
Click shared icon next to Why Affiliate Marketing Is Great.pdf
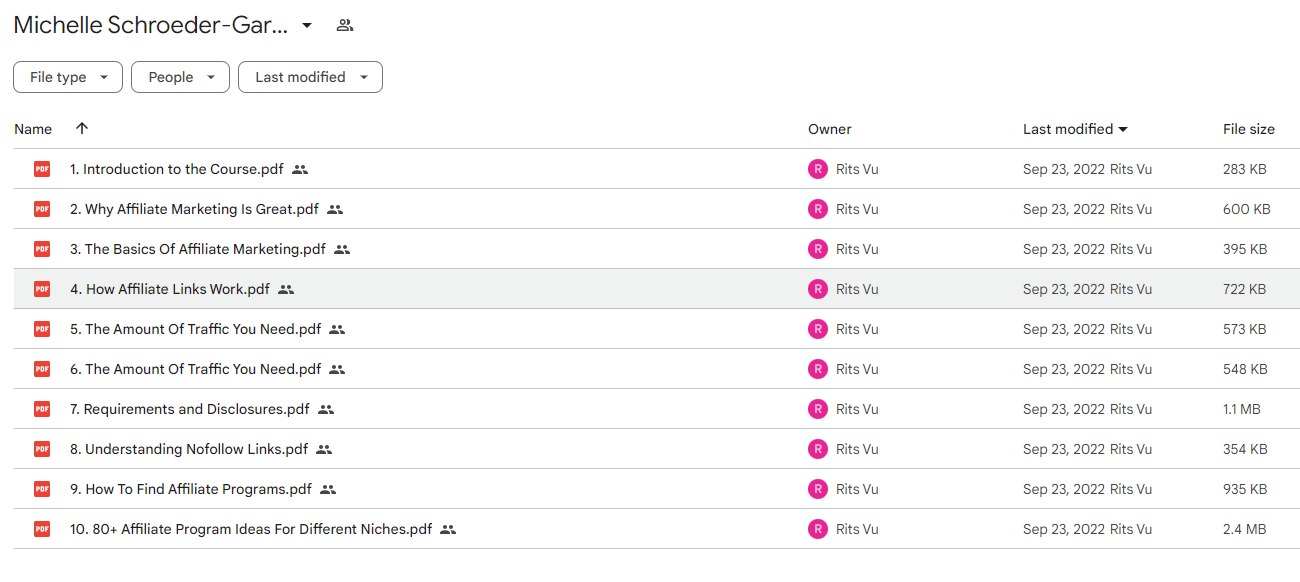coord(335,209)
